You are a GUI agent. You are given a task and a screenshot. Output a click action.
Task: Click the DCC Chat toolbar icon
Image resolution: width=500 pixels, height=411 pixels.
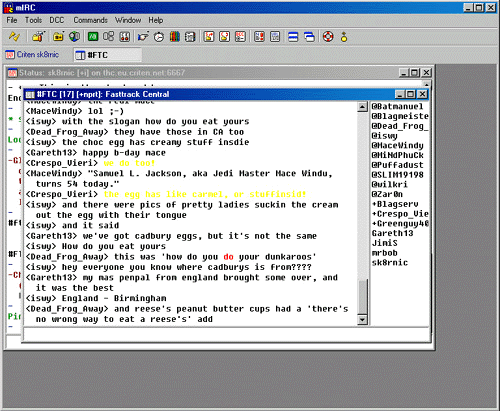click(x=225, y=36)
